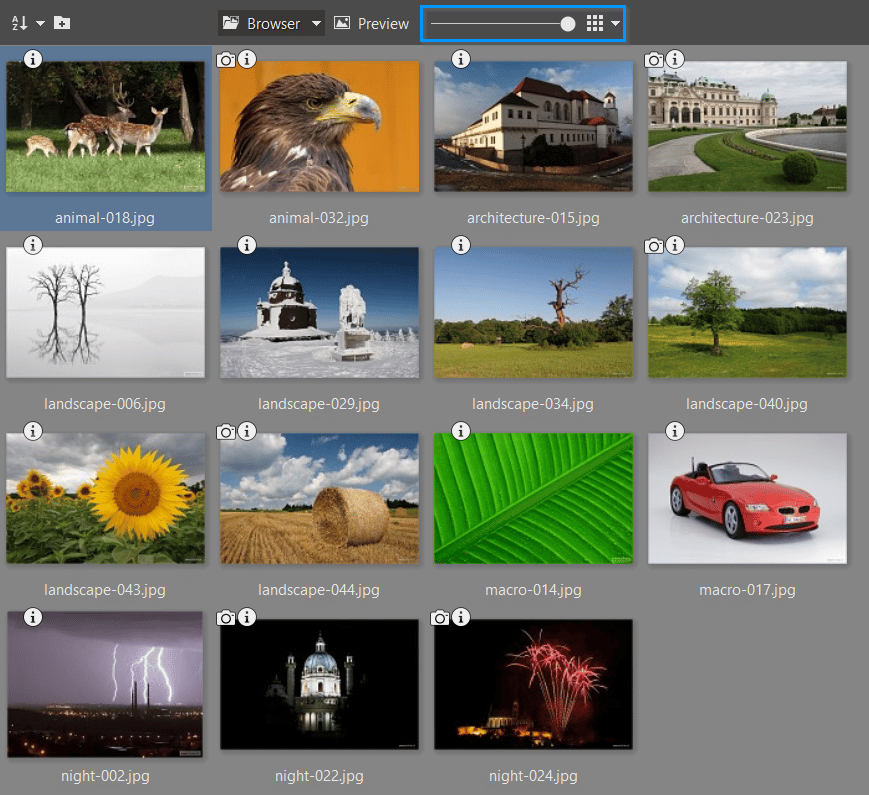869x795 pixels.
Task: Show info for landscape-034.jpg
Action: coord(461,244)
